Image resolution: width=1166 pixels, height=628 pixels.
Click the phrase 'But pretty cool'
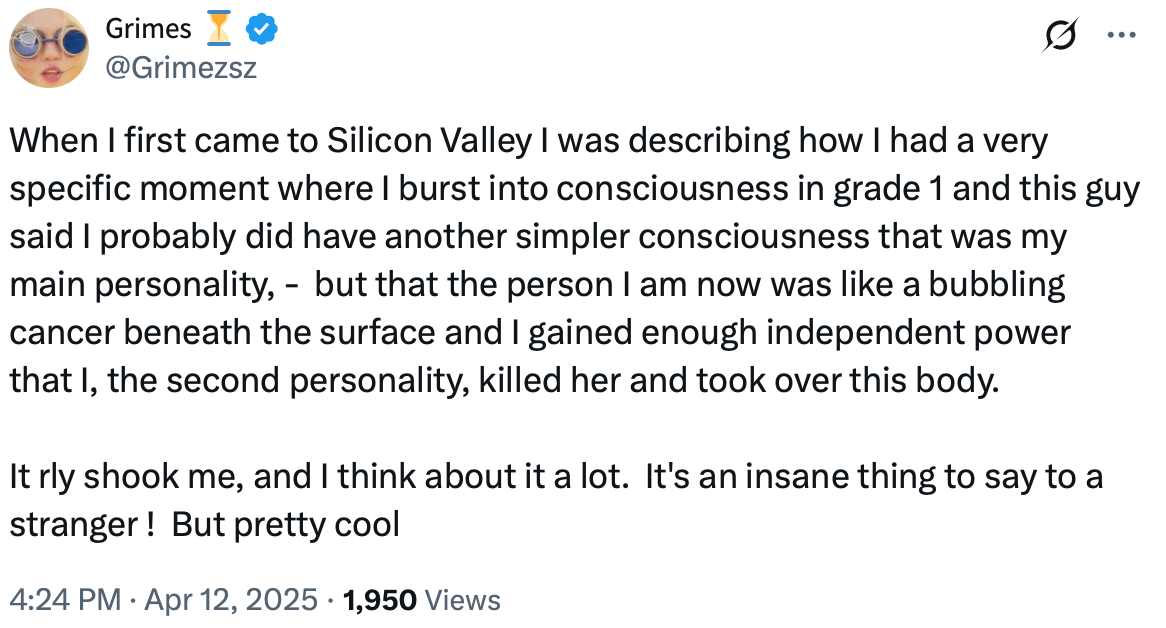click(286, 525)
